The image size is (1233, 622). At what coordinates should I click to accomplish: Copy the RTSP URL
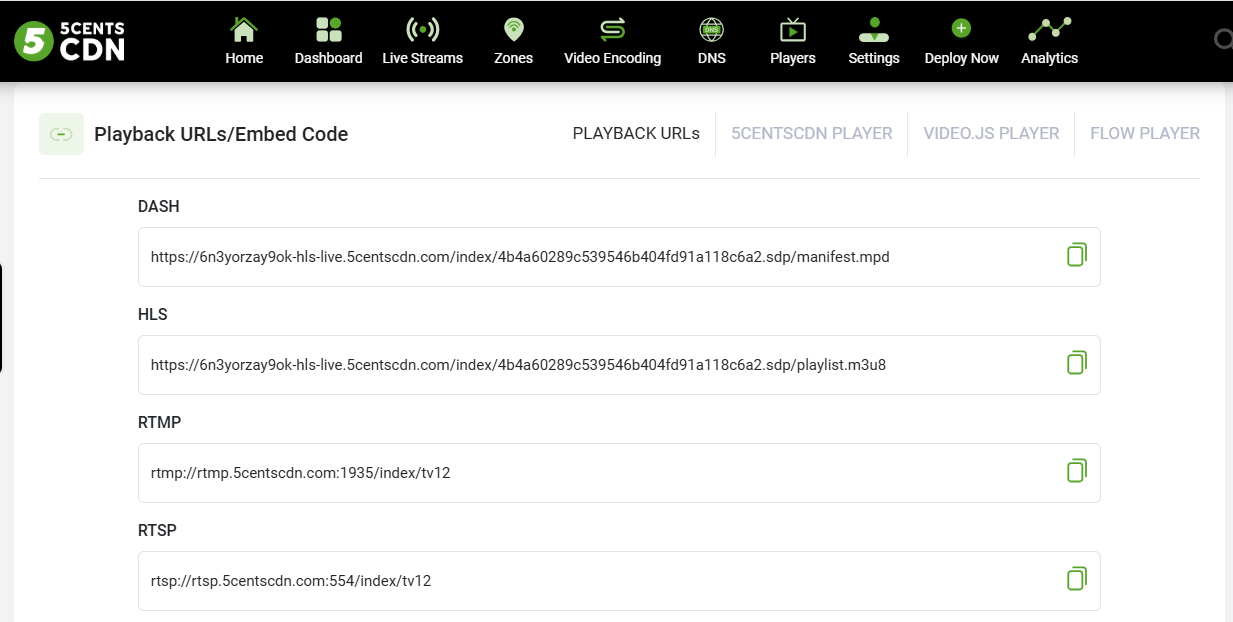coord(1076,579)
